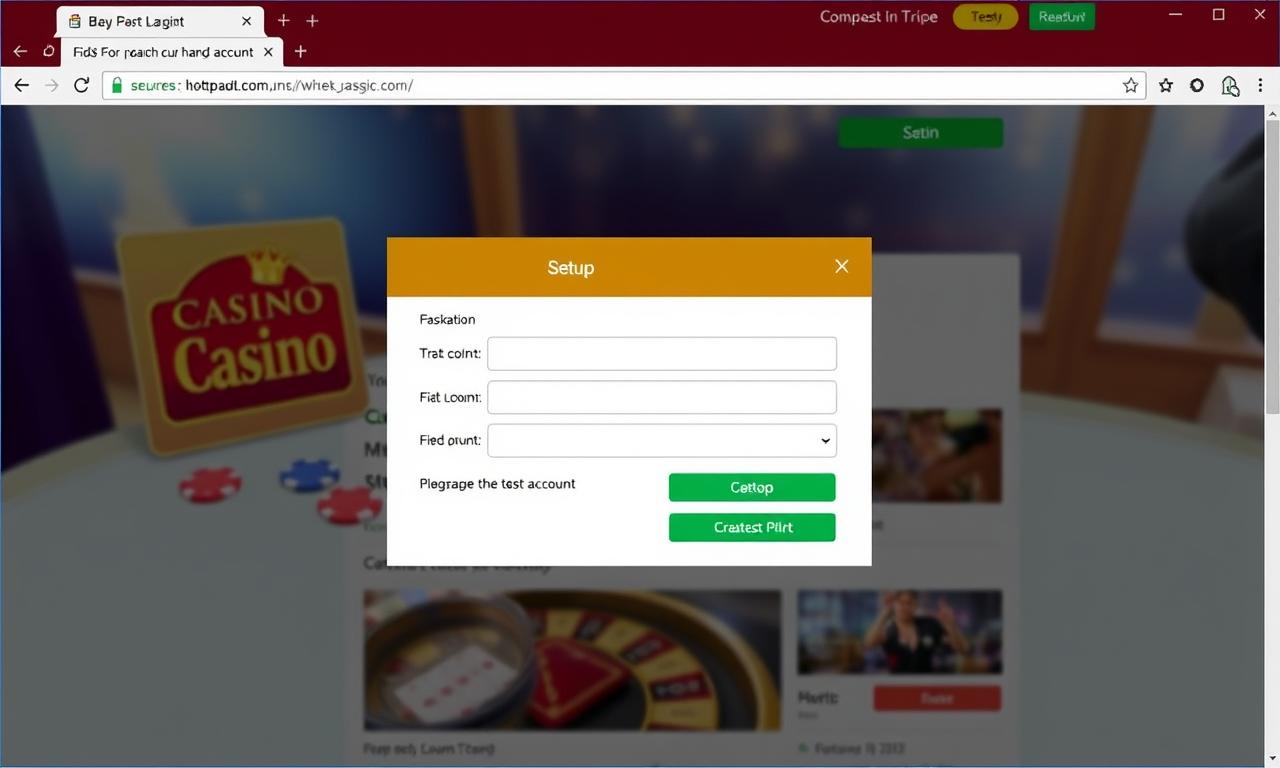Reload the page with the refresh icon
This screenshot has width=1280, height=768.
(81, 86)
